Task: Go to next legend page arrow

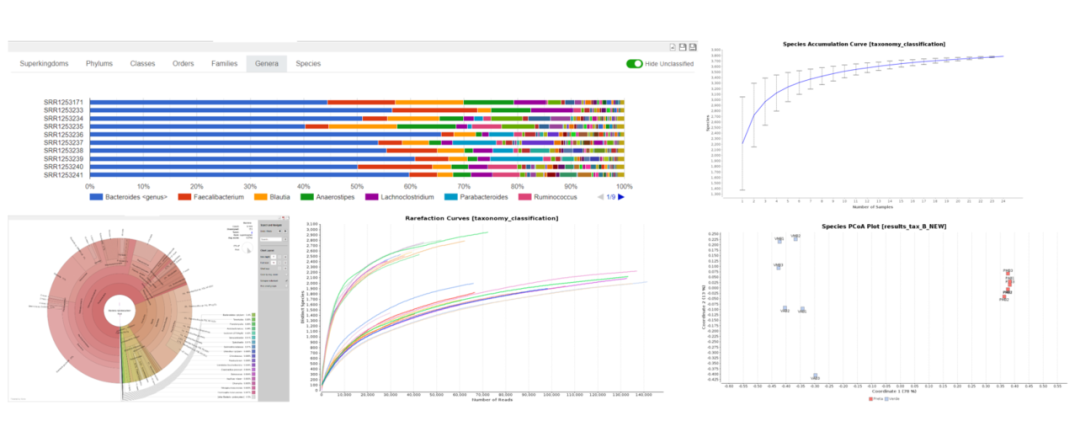Action: click(621, 197)
